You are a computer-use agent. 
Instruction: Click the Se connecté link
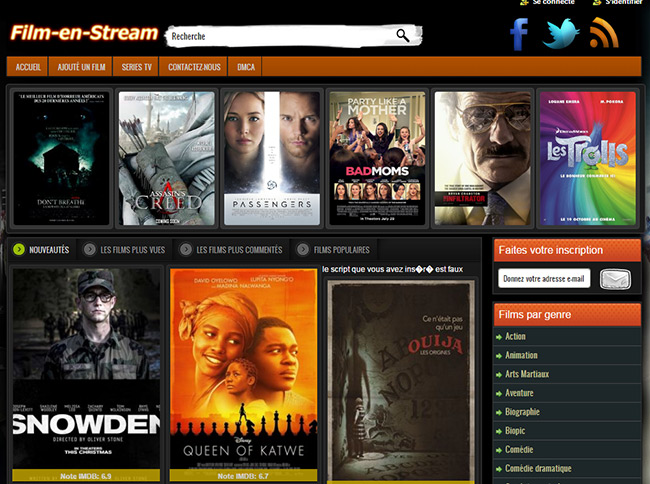(x=553, y=2)
